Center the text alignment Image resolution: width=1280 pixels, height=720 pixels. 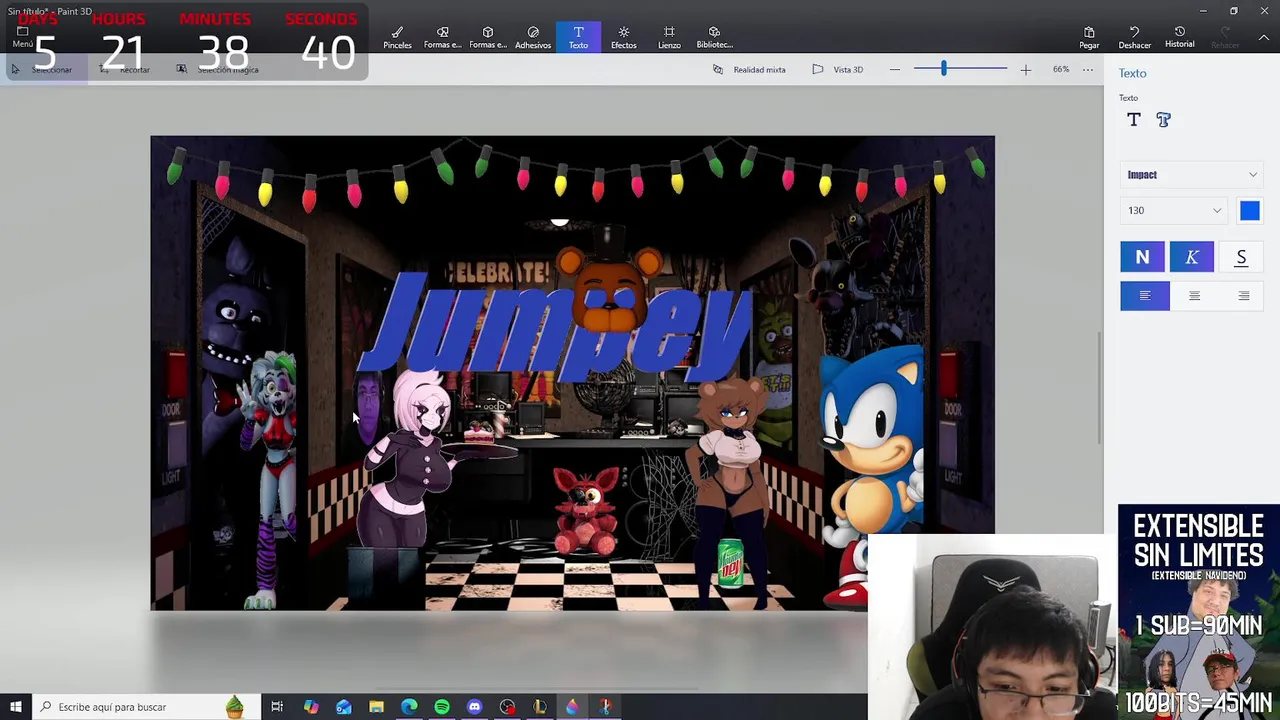tap(1194, 296)
